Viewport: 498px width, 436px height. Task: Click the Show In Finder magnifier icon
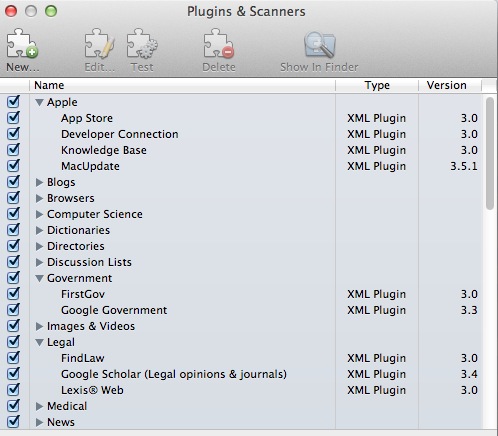319,45
